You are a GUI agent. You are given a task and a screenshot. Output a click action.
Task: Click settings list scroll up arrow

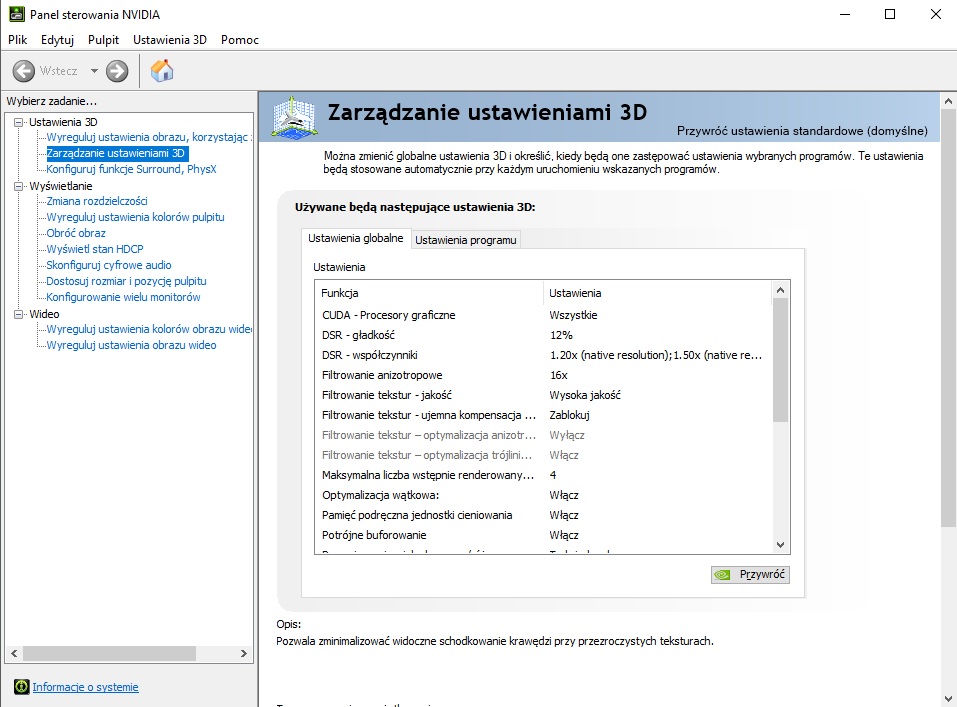coord(780,290)
